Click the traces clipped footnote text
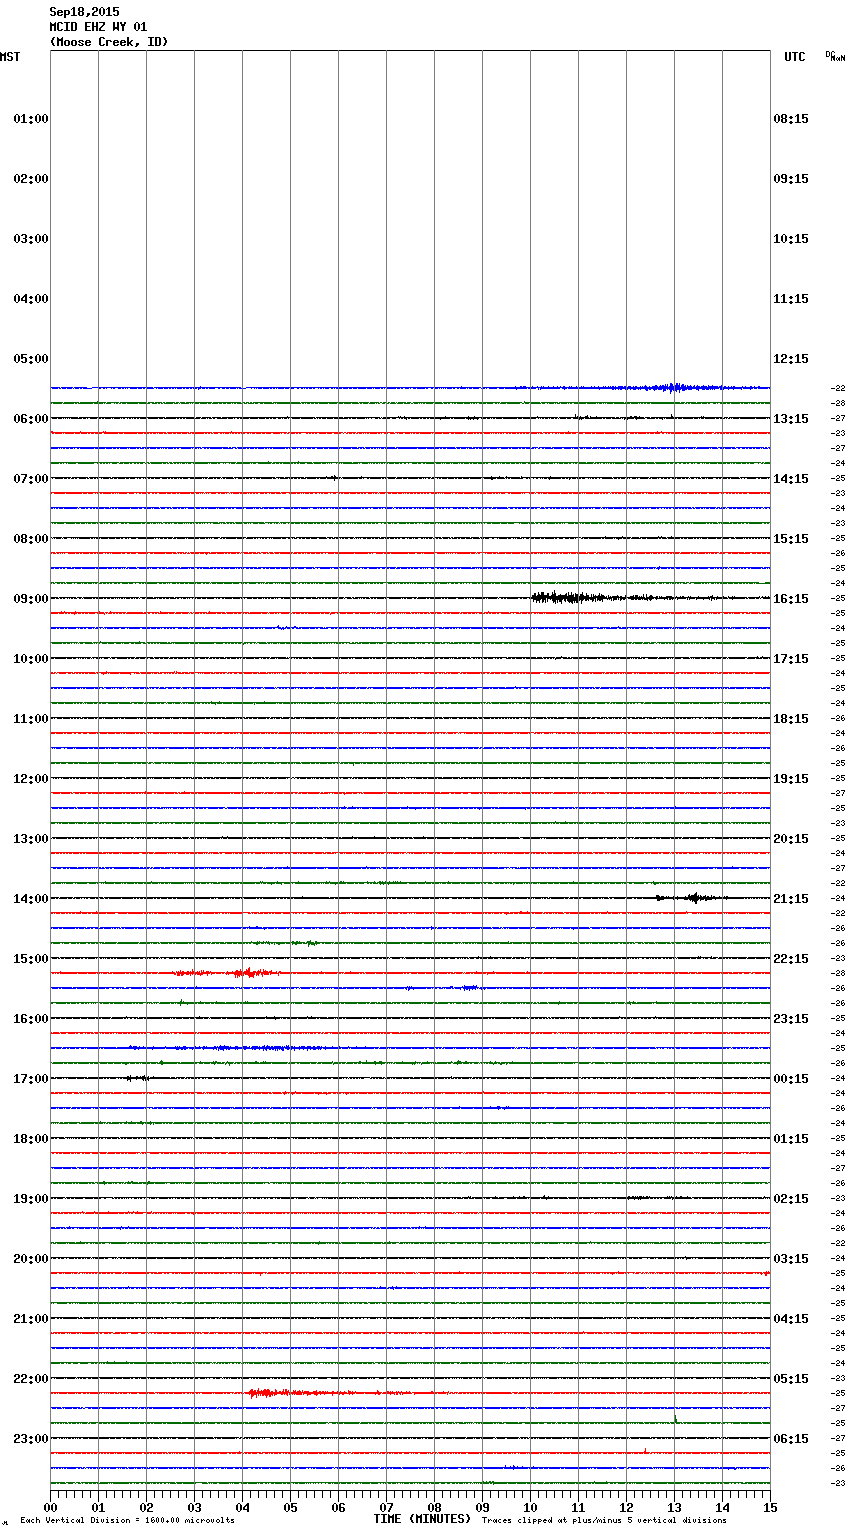This screenshot has height=1534, width=850. coord(604,1520)
